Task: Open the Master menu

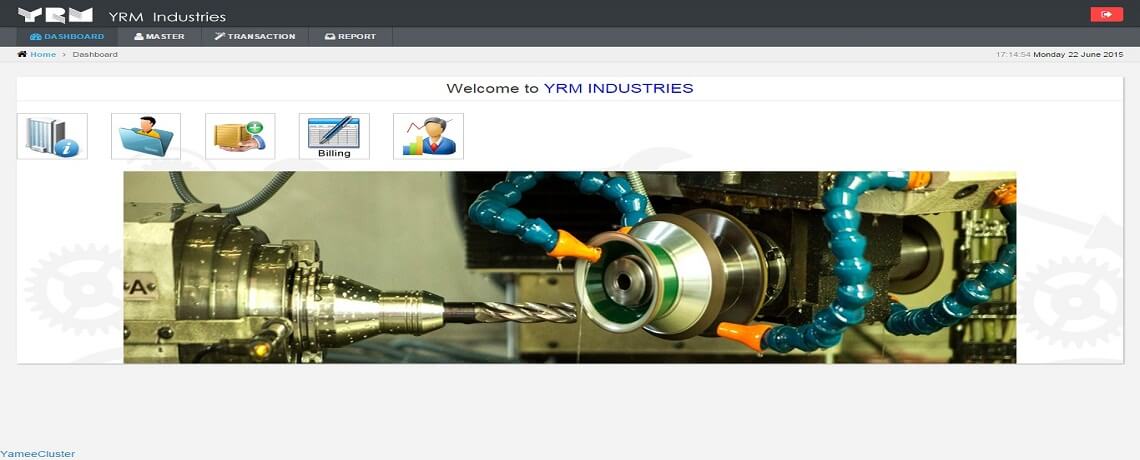Action: pos(159,36)
